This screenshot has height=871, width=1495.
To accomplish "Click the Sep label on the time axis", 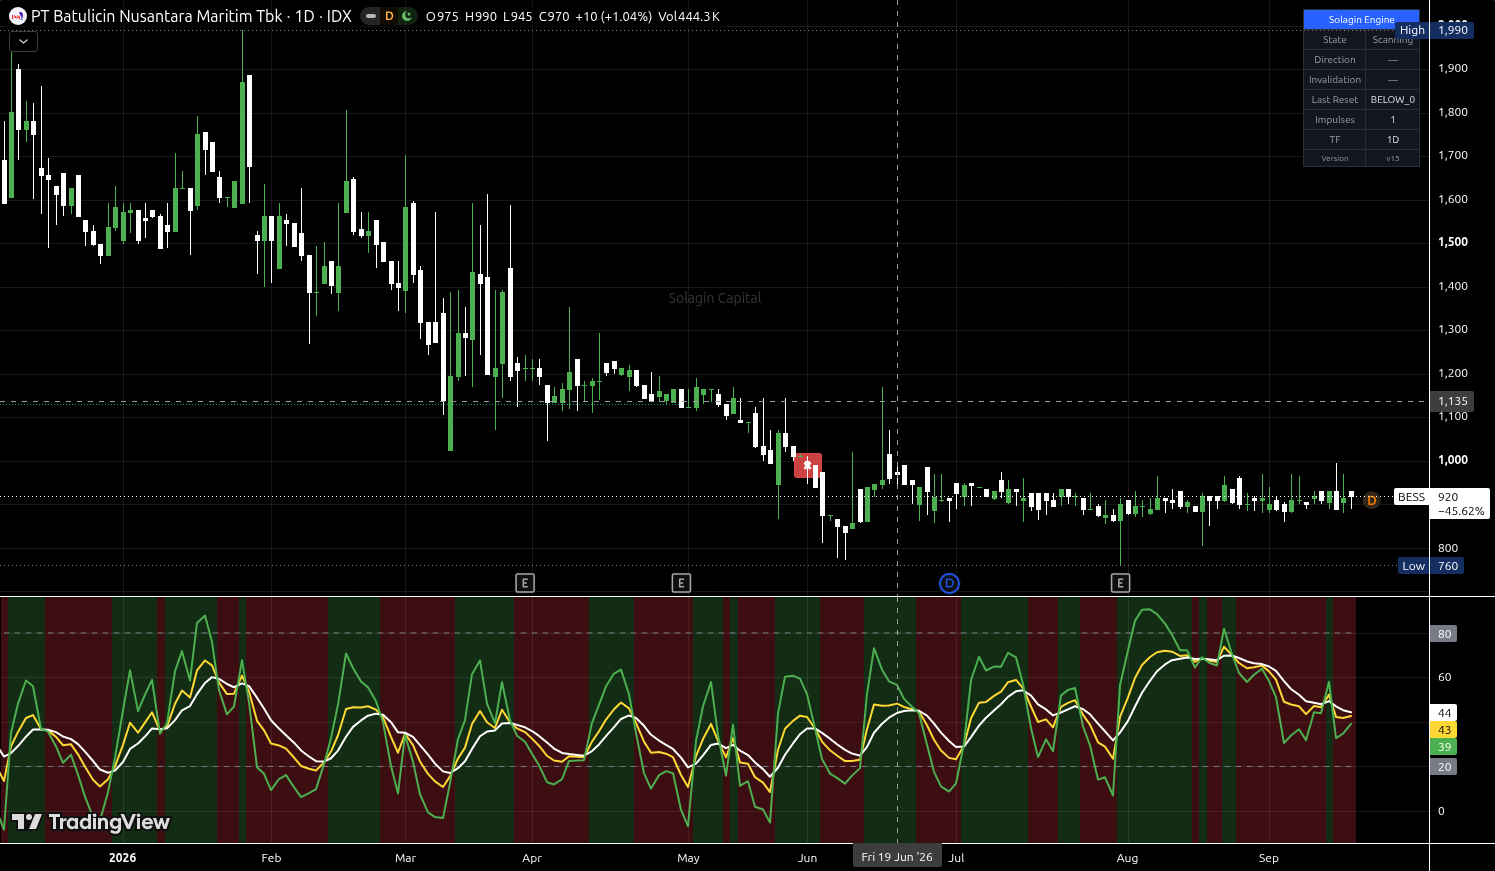I will point(1269,858).
